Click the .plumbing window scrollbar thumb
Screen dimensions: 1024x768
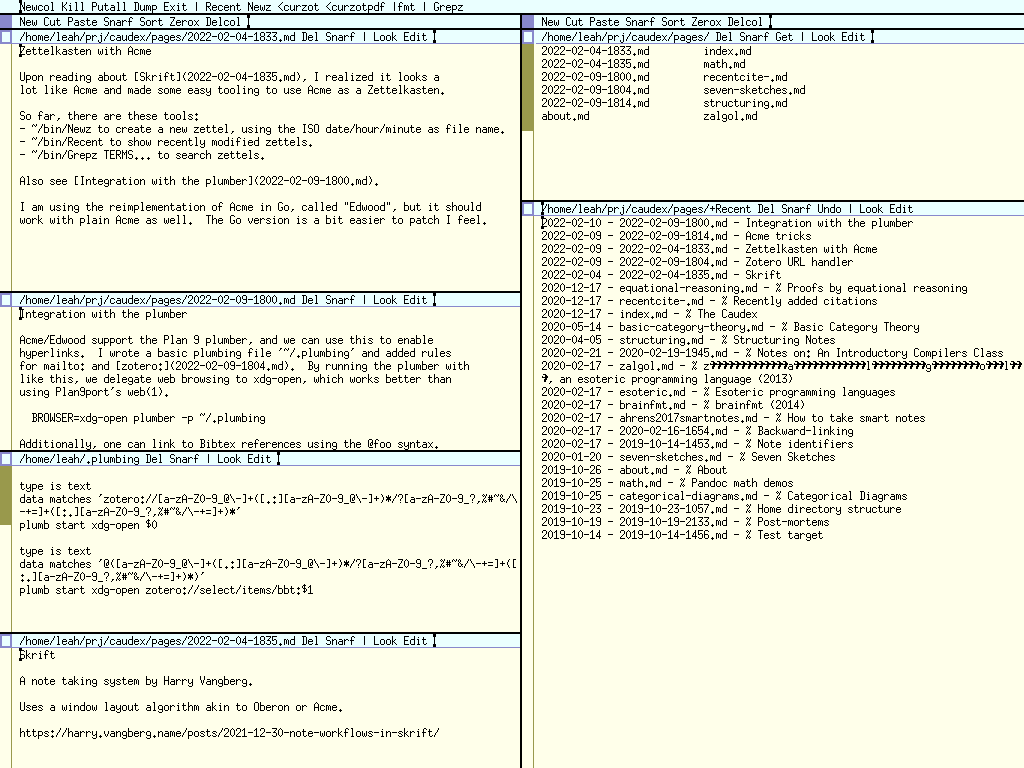[6, 496]
